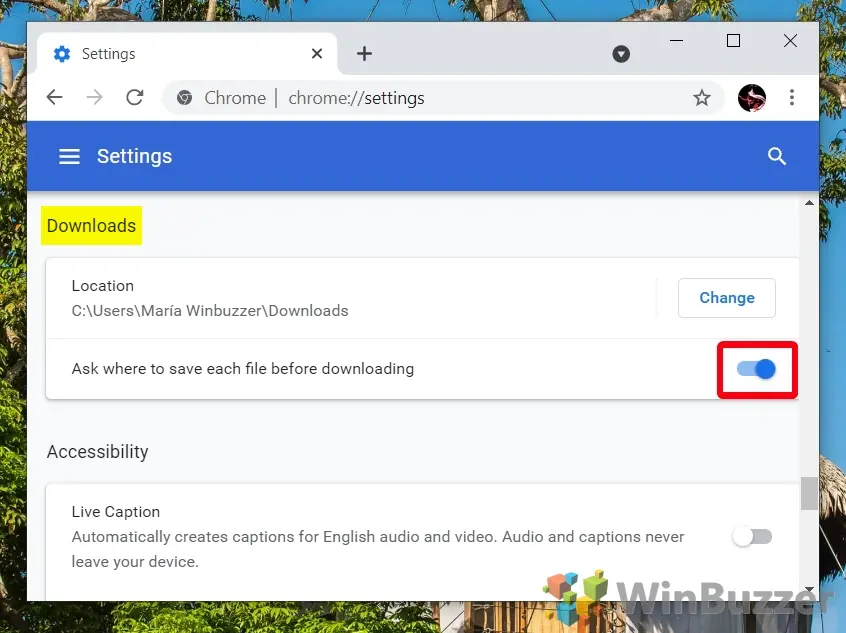Click the scrollbar down arrow
Image resolution: width=846 pixels, height=633 pixels.
coord(809,590)
